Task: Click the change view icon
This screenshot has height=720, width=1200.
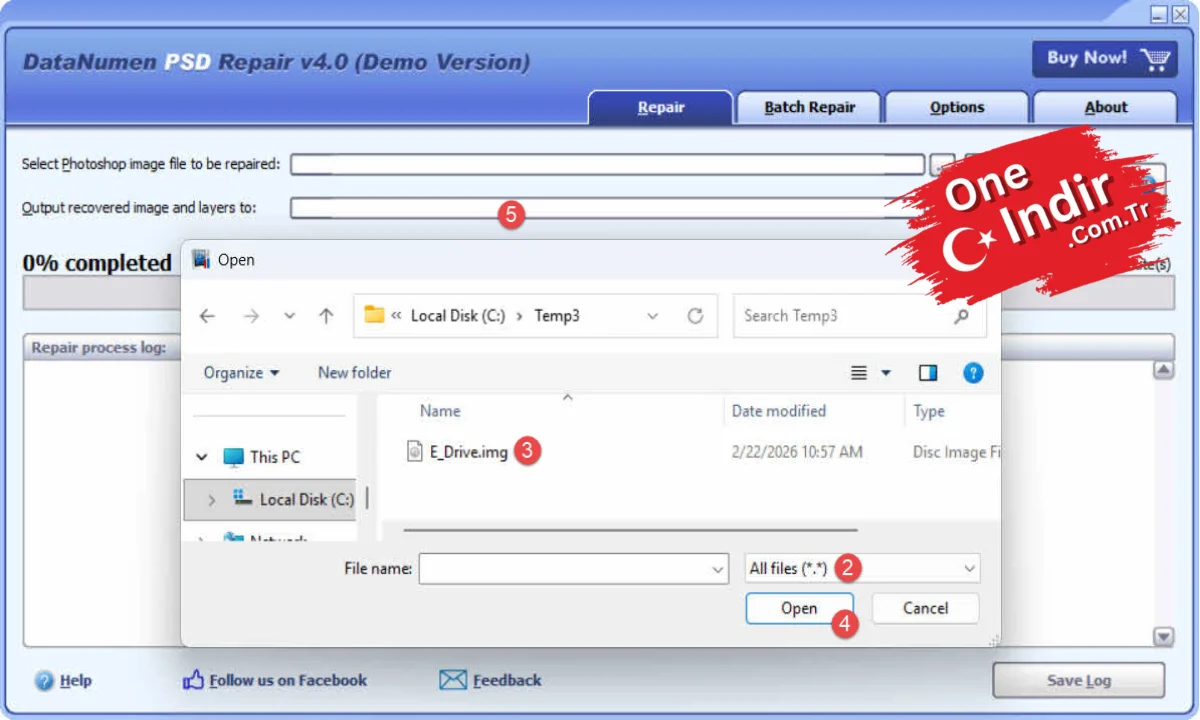Action: [x=859, y=373]
